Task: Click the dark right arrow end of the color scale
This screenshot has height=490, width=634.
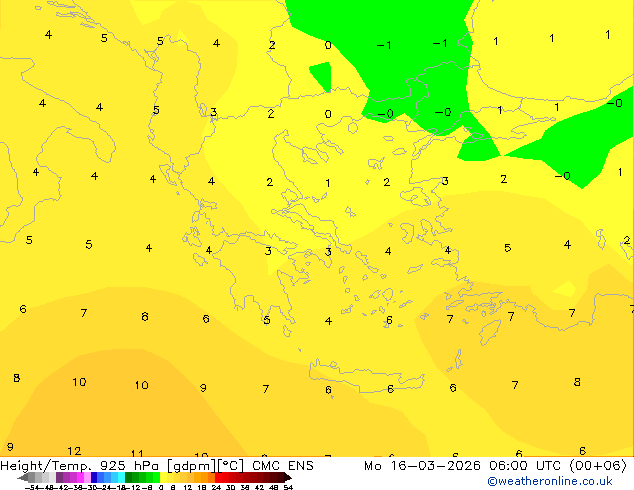Action: [287, 477]
